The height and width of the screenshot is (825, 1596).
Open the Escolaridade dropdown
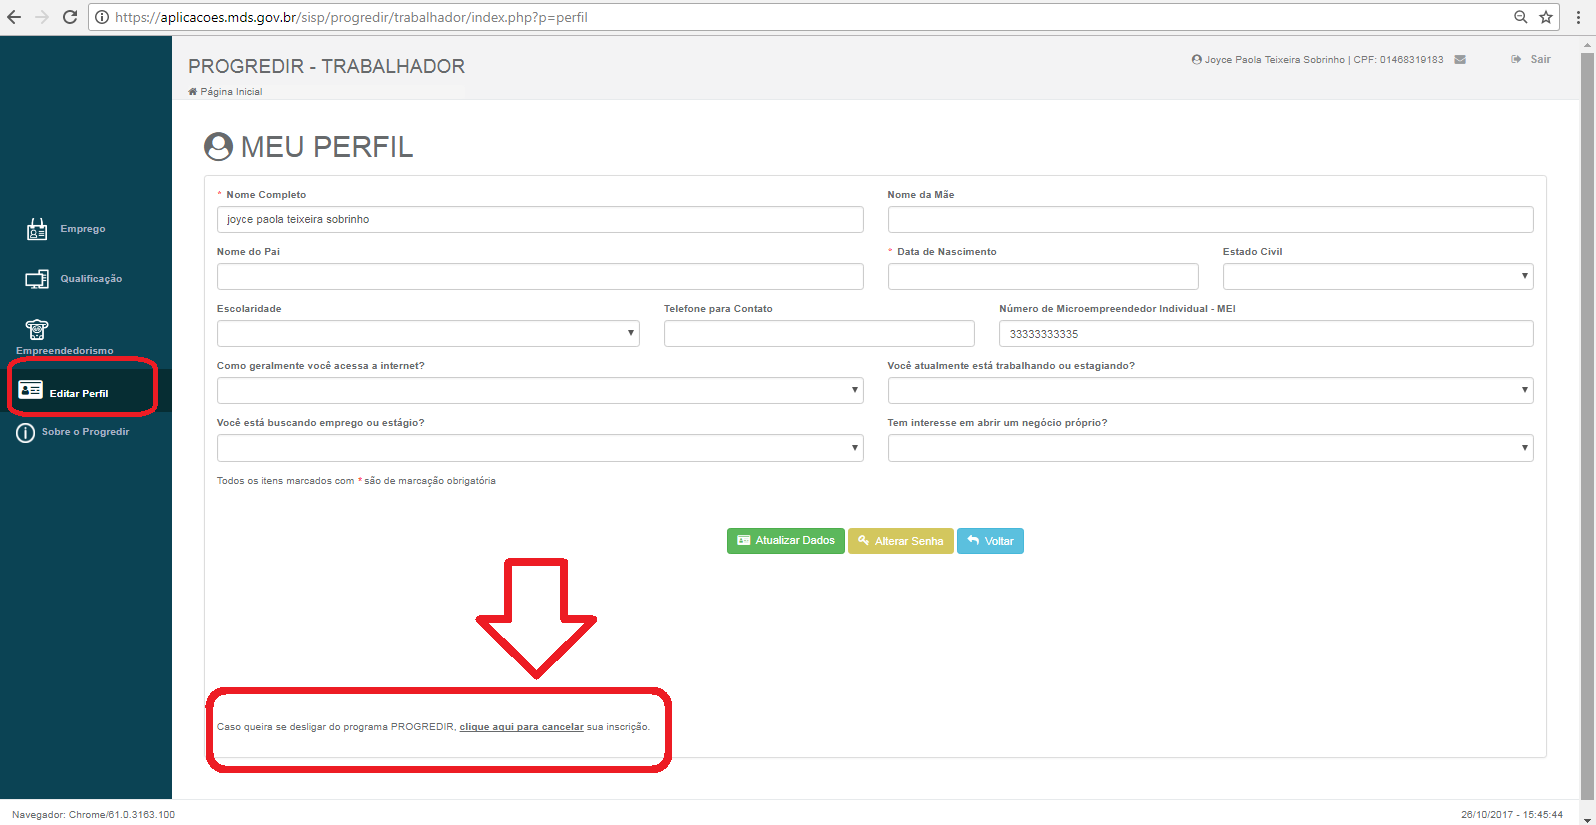[x=428, y=334]
